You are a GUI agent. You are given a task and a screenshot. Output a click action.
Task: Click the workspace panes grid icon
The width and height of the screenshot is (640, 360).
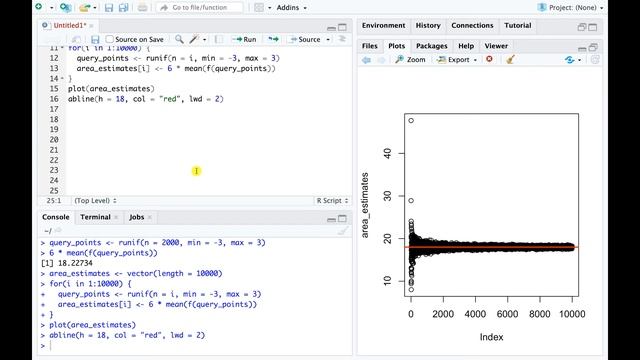coord(259,7)
